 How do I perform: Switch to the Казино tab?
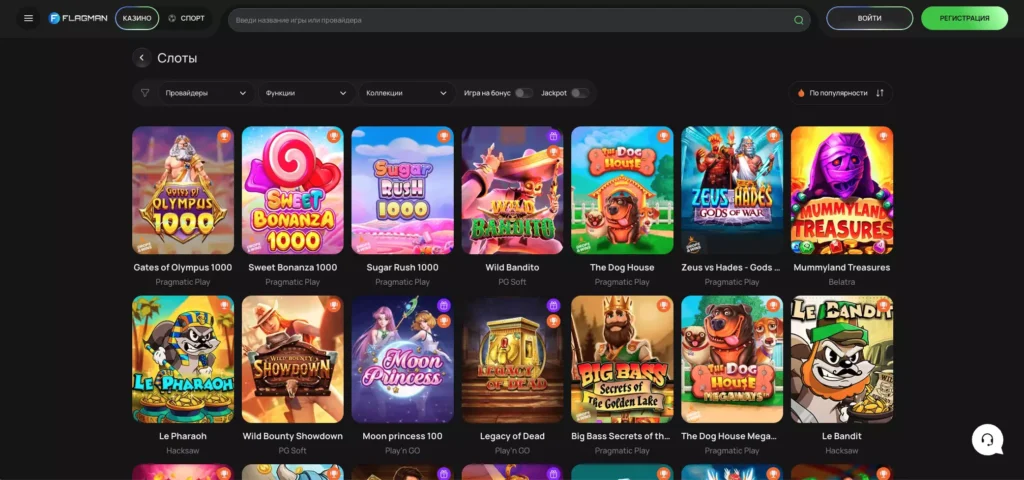point(136,18)
